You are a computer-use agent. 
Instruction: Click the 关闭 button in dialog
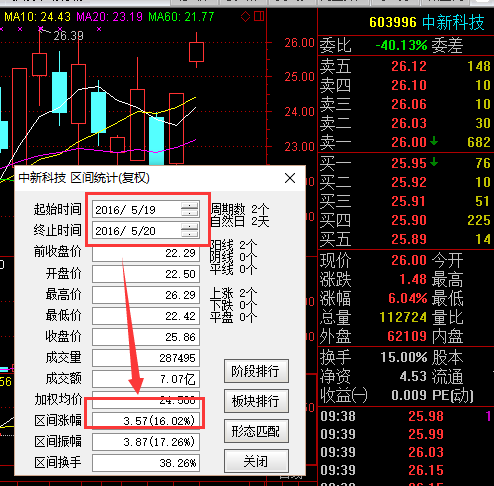click(x=256, y=461)
